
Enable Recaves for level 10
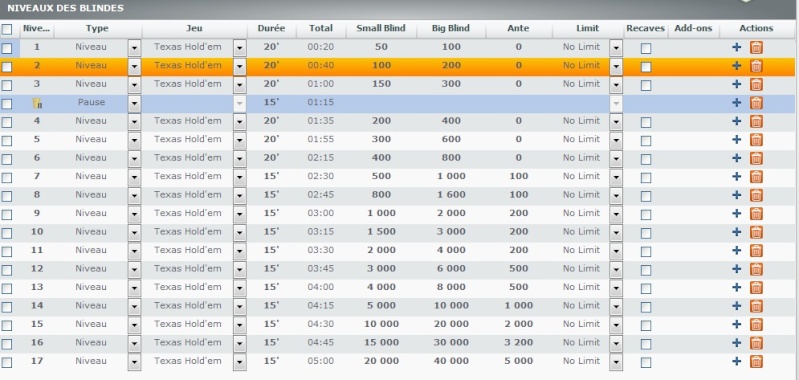(646, 233)
